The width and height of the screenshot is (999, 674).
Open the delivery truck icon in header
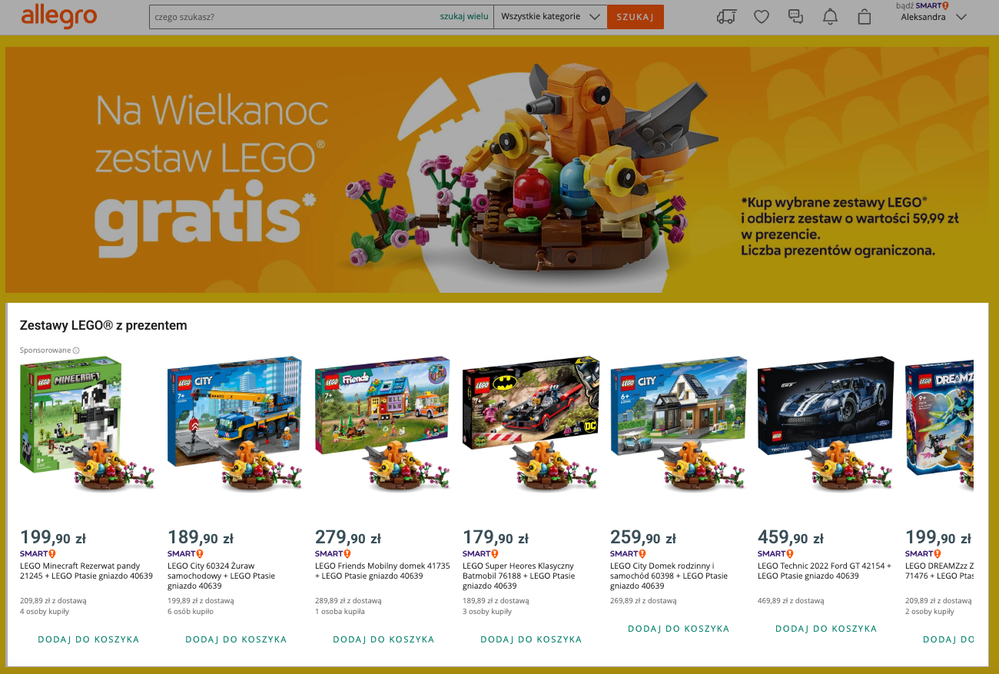coord(726,17)
